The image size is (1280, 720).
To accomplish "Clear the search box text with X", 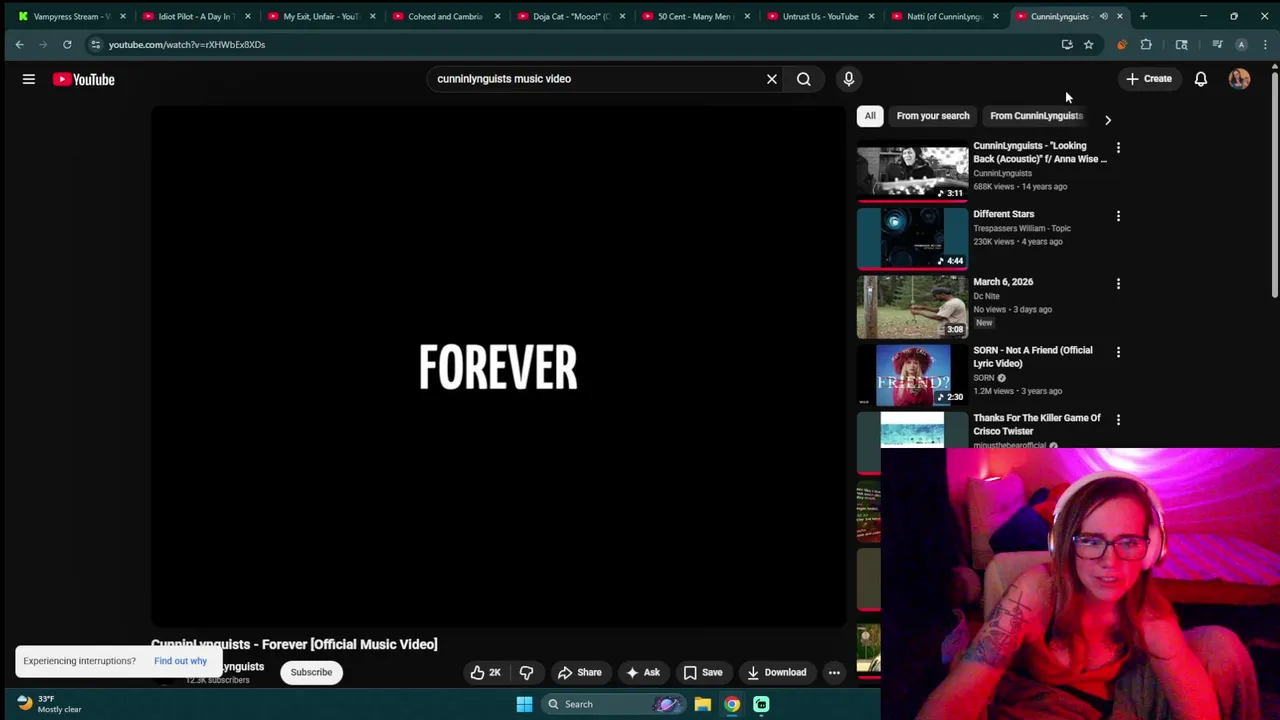I will (771, 79).
